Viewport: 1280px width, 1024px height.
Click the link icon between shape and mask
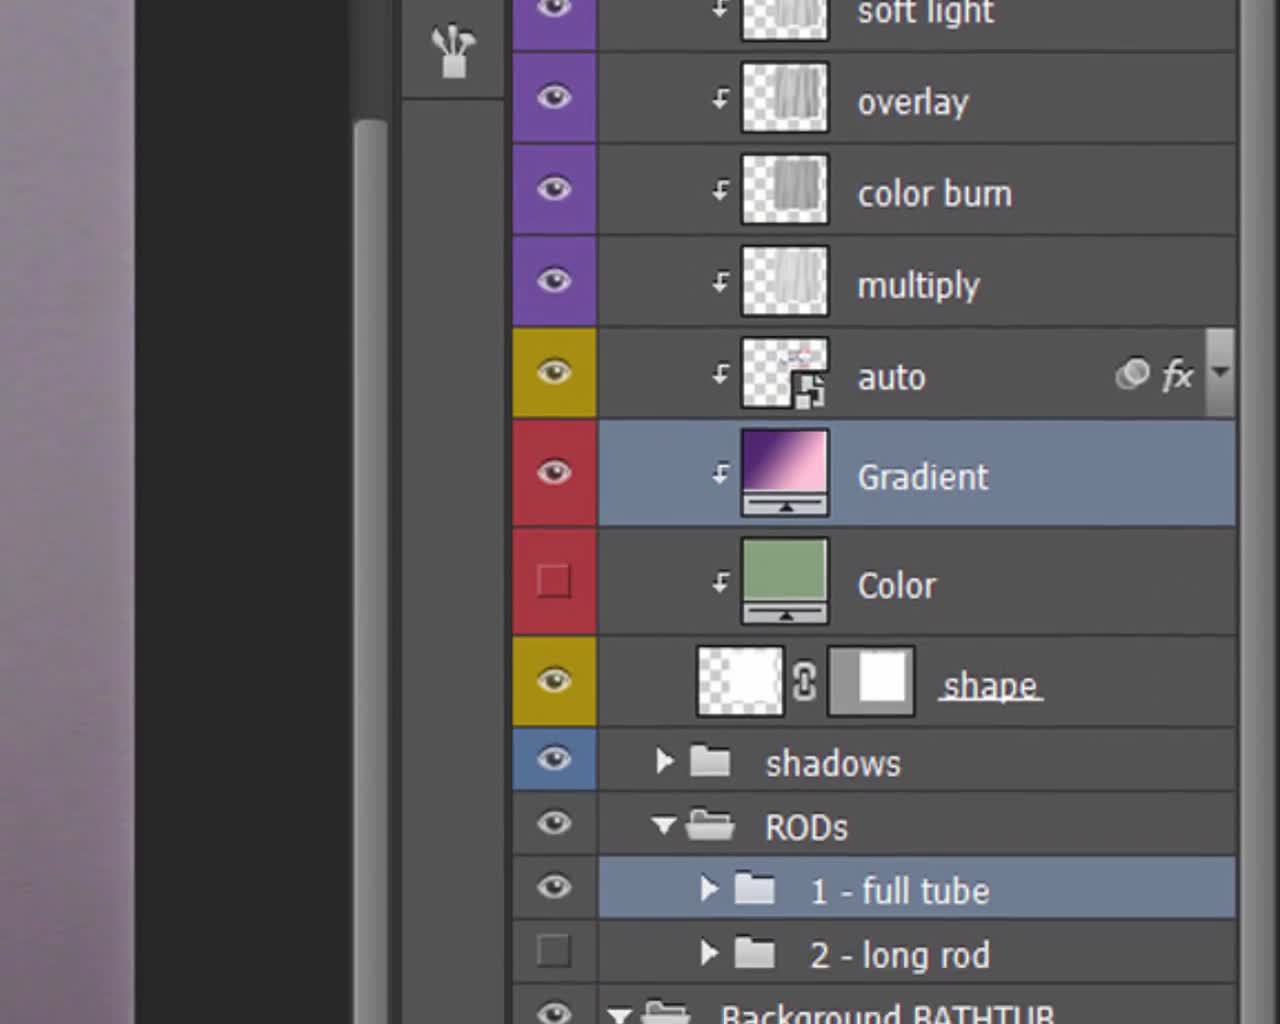(x=805, y=682)
